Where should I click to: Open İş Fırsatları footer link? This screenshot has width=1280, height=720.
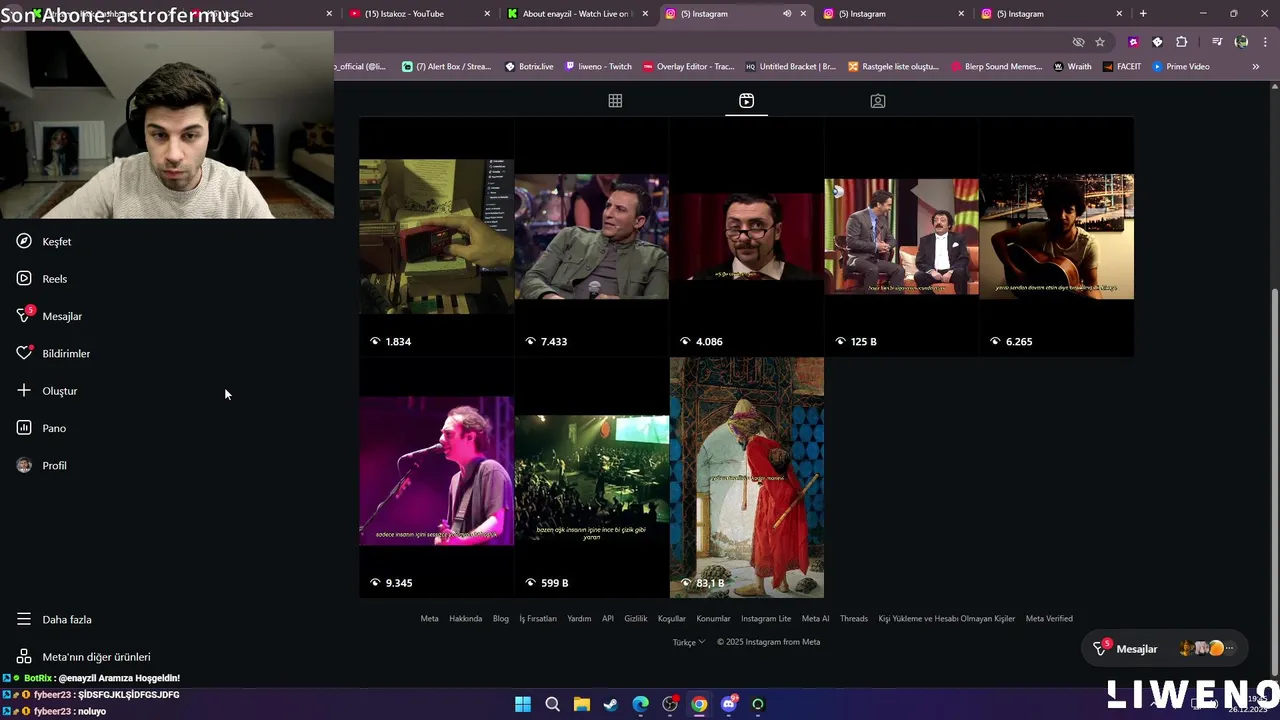pyautogui.click(x=538, y=618)
